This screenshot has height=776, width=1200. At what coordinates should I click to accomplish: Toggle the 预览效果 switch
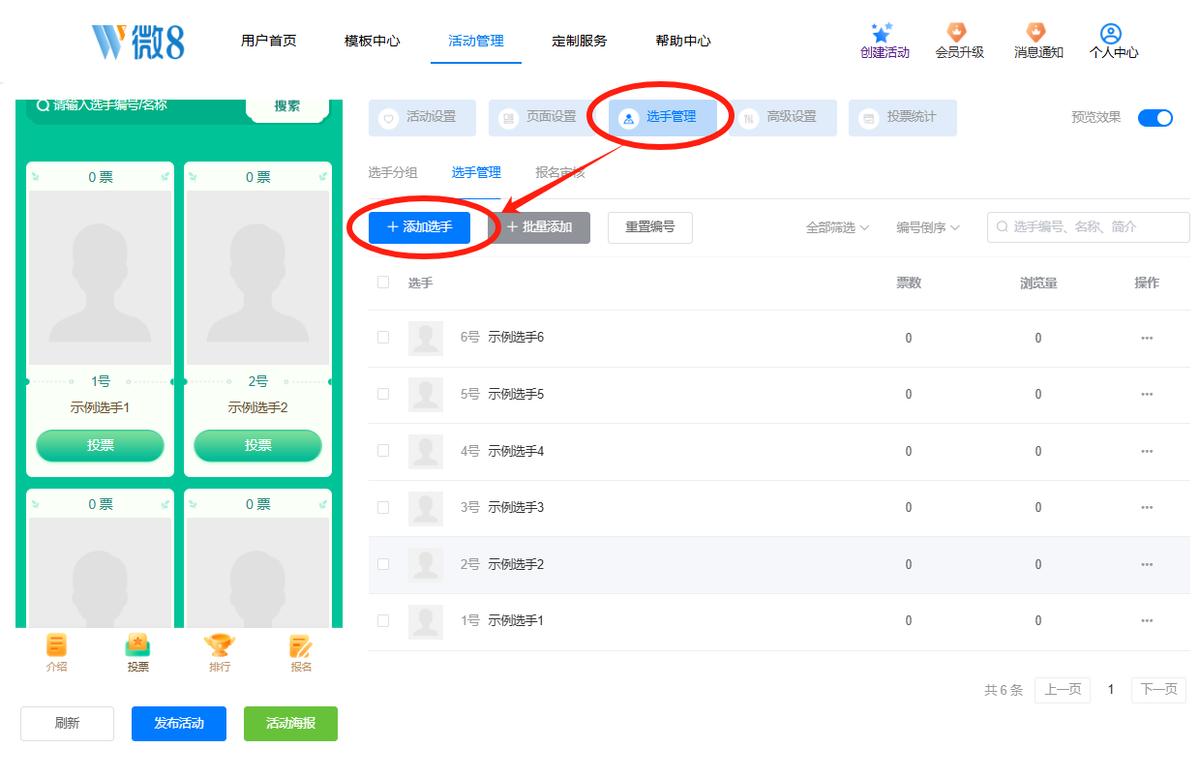(1155, 117)
